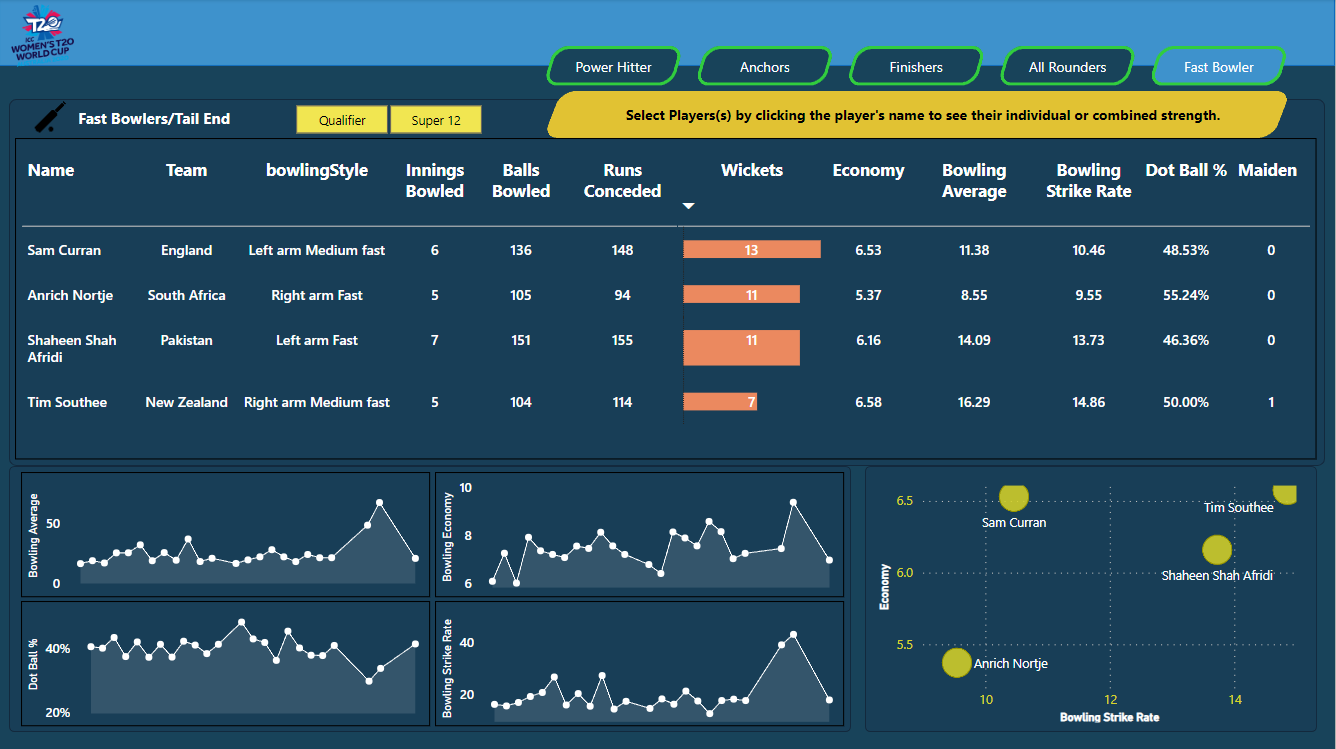Click Sam Curran bubble in scatter chart
1336x749 pixels.
click(1014, 496)
